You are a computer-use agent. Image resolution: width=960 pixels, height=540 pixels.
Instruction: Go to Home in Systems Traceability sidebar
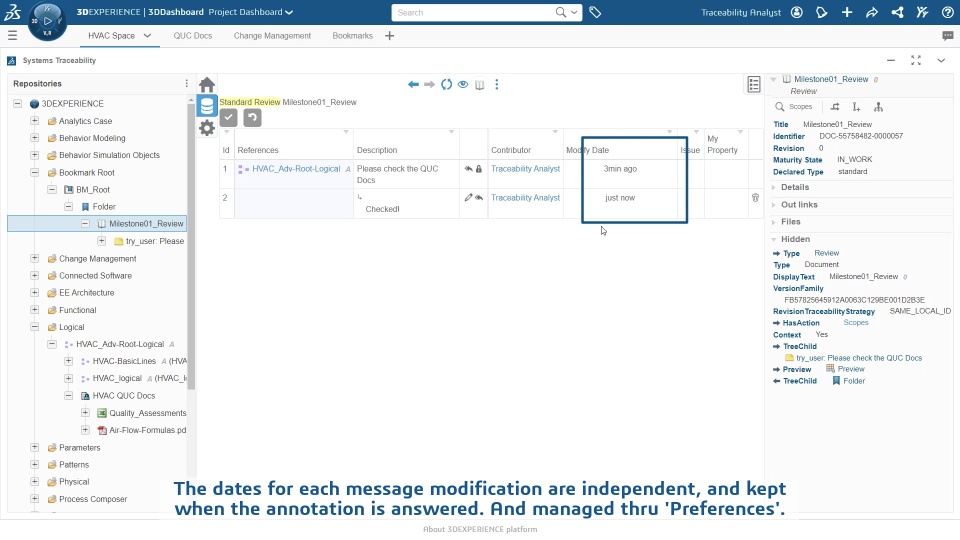207,84
